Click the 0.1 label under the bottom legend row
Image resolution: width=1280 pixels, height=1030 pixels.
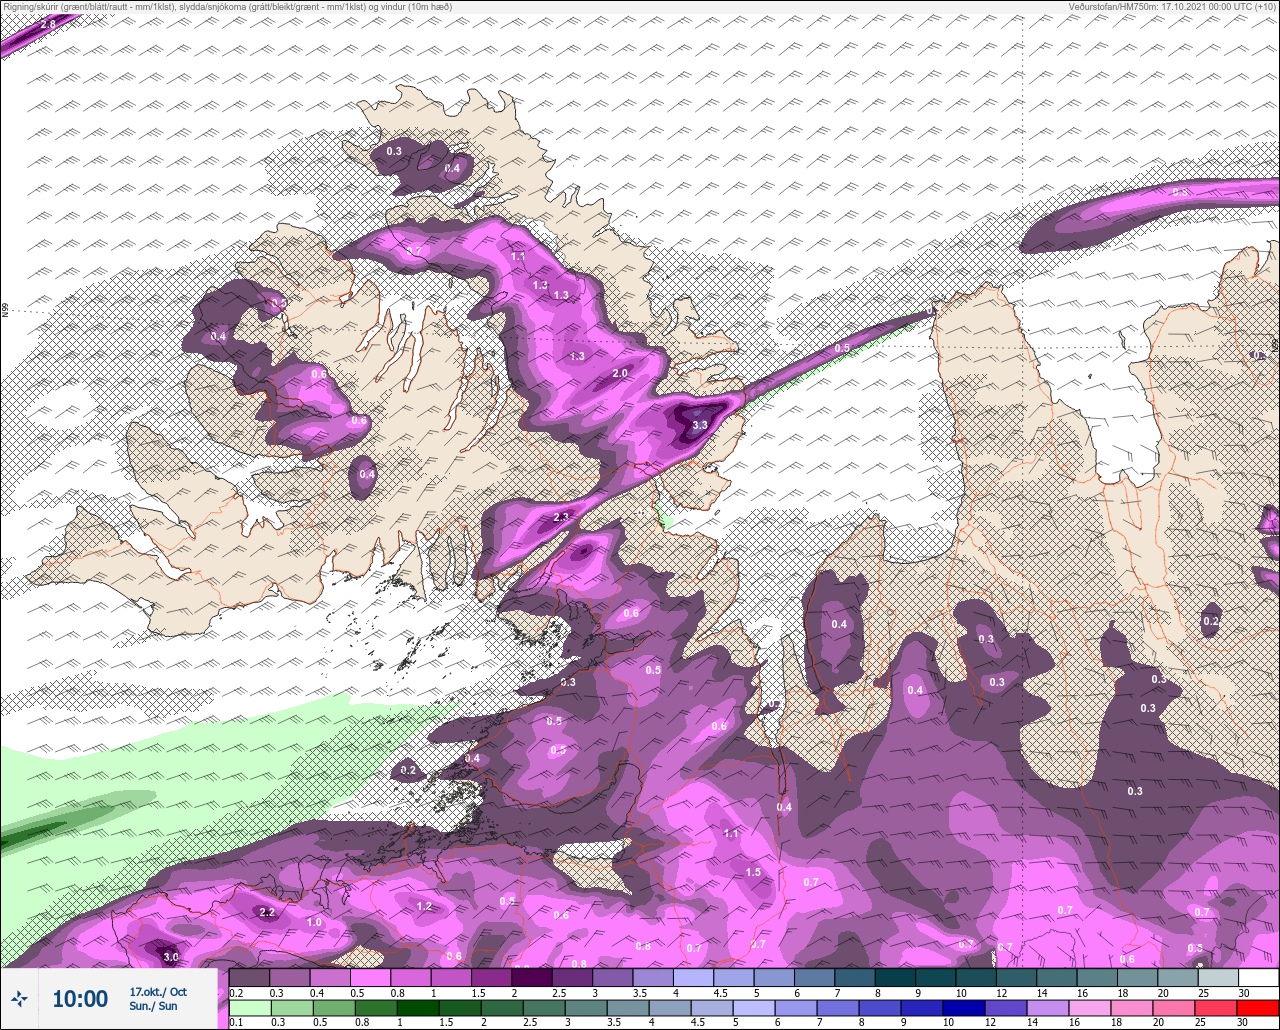click(x=236, y=1022)
